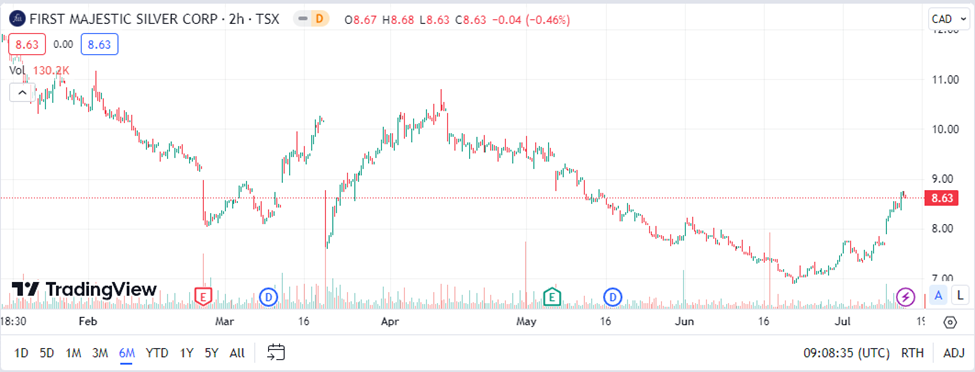The height and width of the screenshot is (372, 975).
Task: Open the green E earnings marker in May
Action: pos(552,297)
